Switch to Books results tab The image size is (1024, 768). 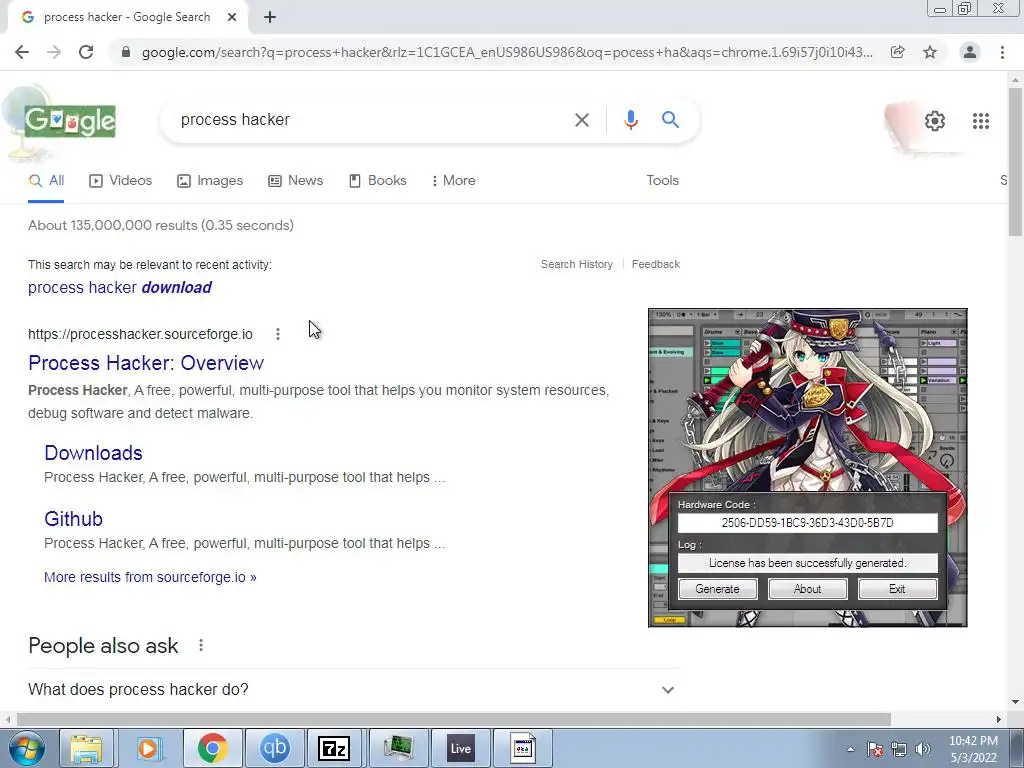coord(377,181)
